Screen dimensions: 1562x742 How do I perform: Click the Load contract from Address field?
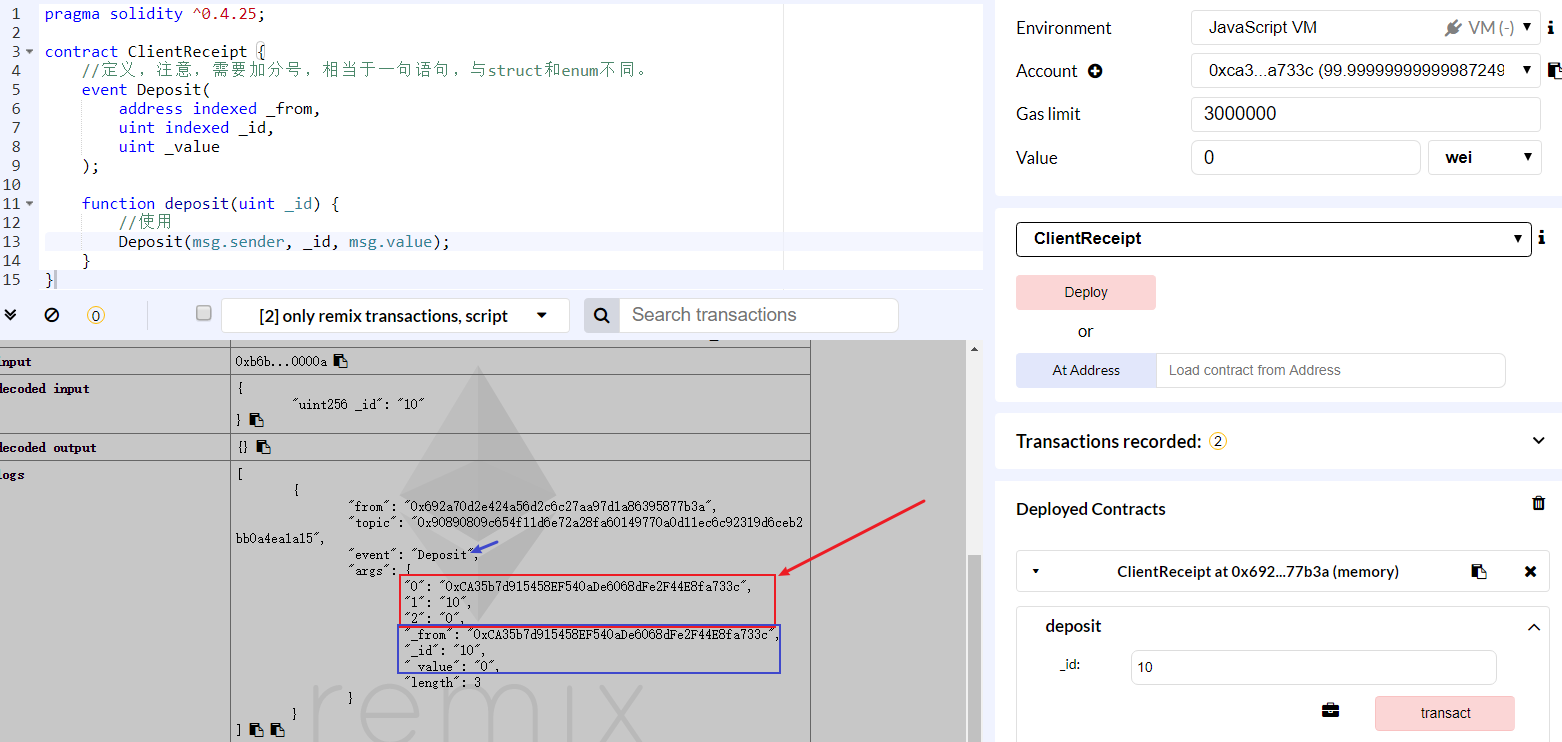pyautogui.click(x=1330, y=370)
